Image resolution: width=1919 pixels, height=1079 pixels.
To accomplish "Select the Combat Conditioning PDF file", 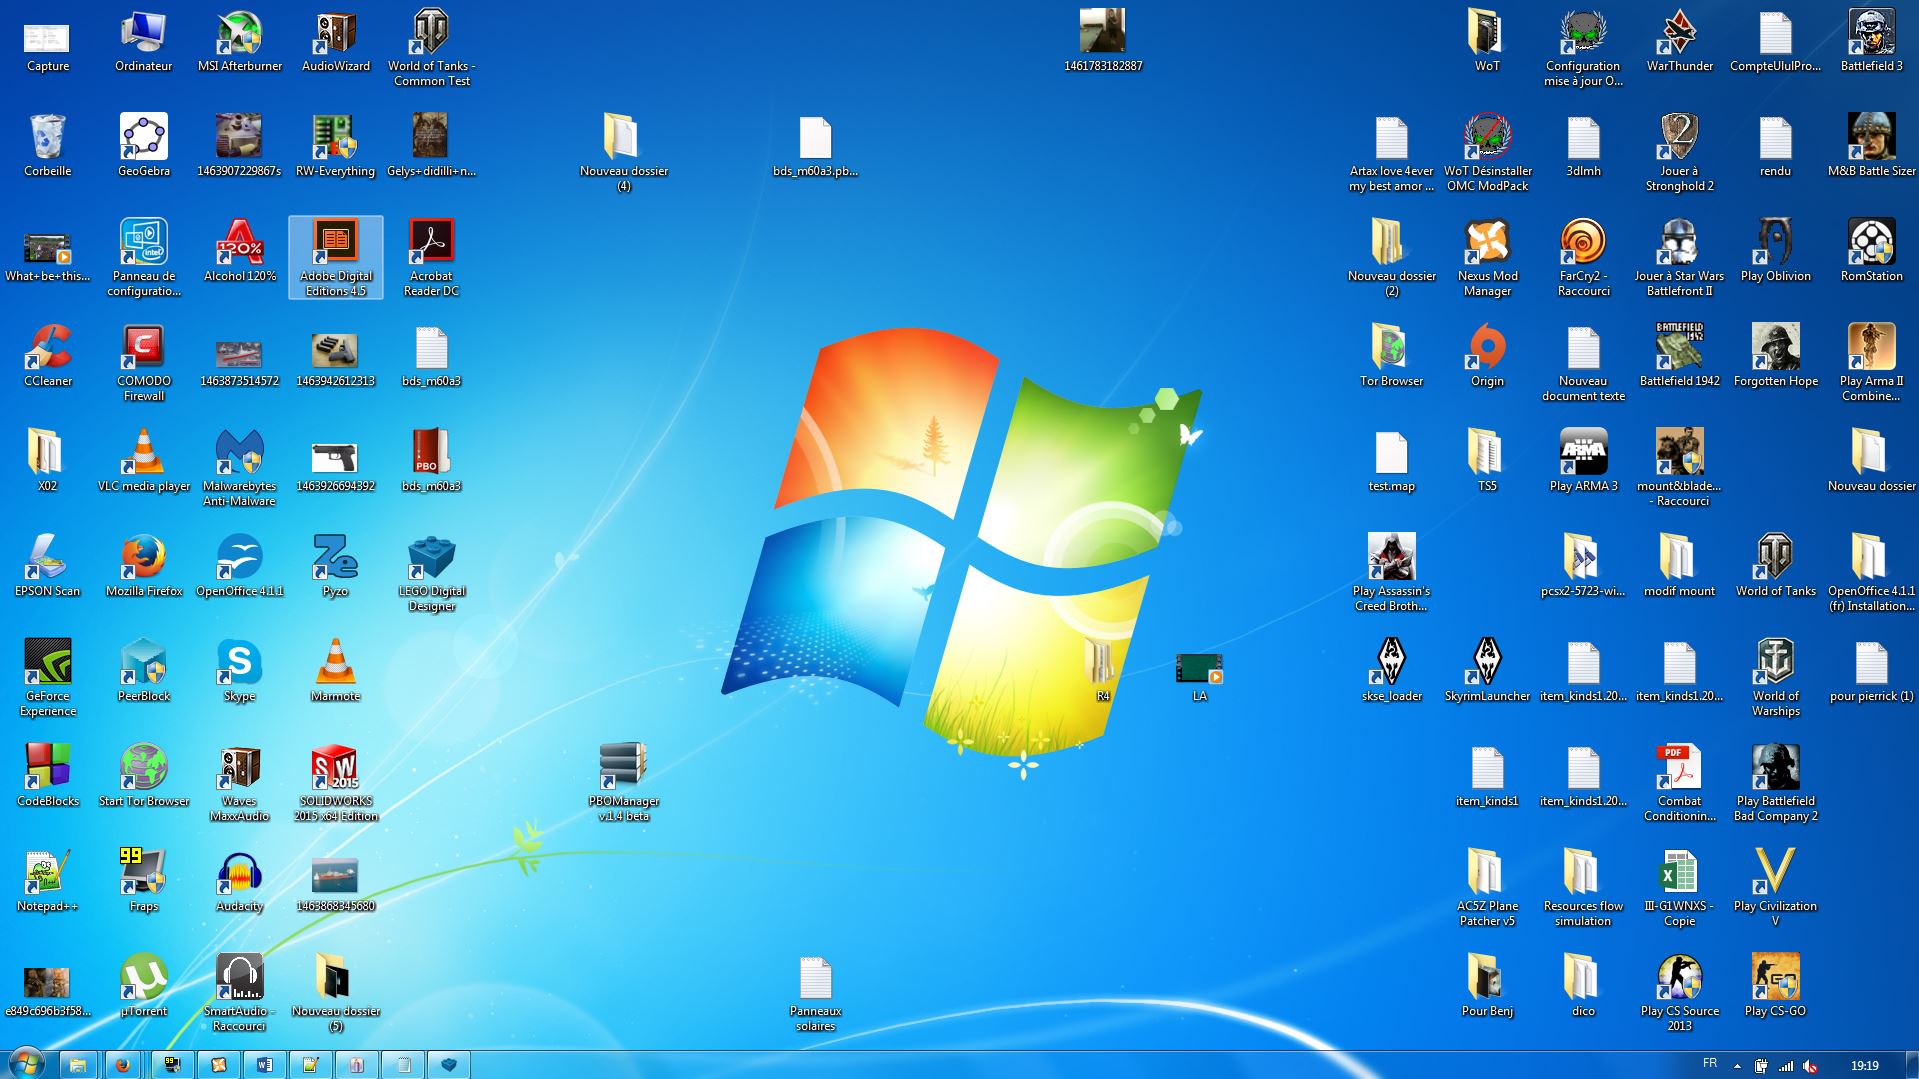I will tap(1680, 784).
